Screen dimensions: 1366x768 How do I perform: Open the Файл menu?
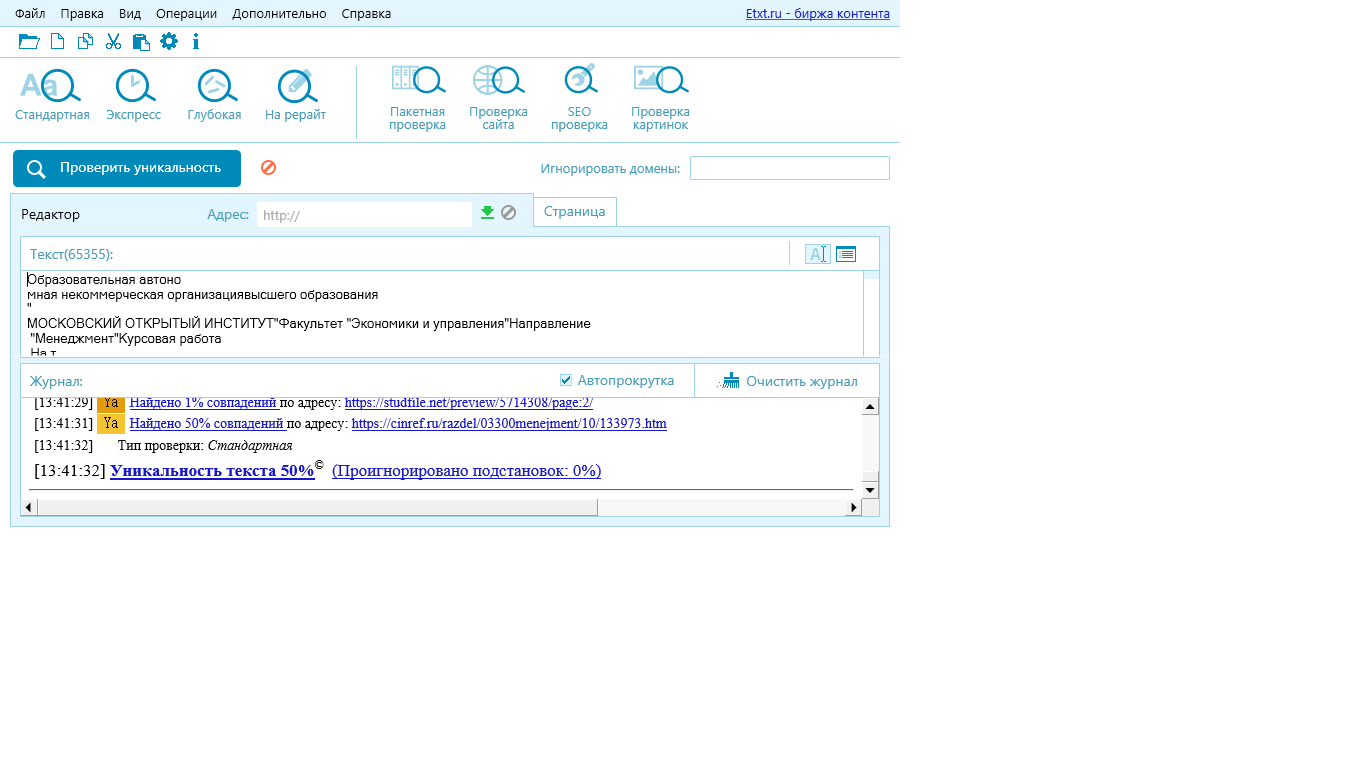tap(30, 14)
